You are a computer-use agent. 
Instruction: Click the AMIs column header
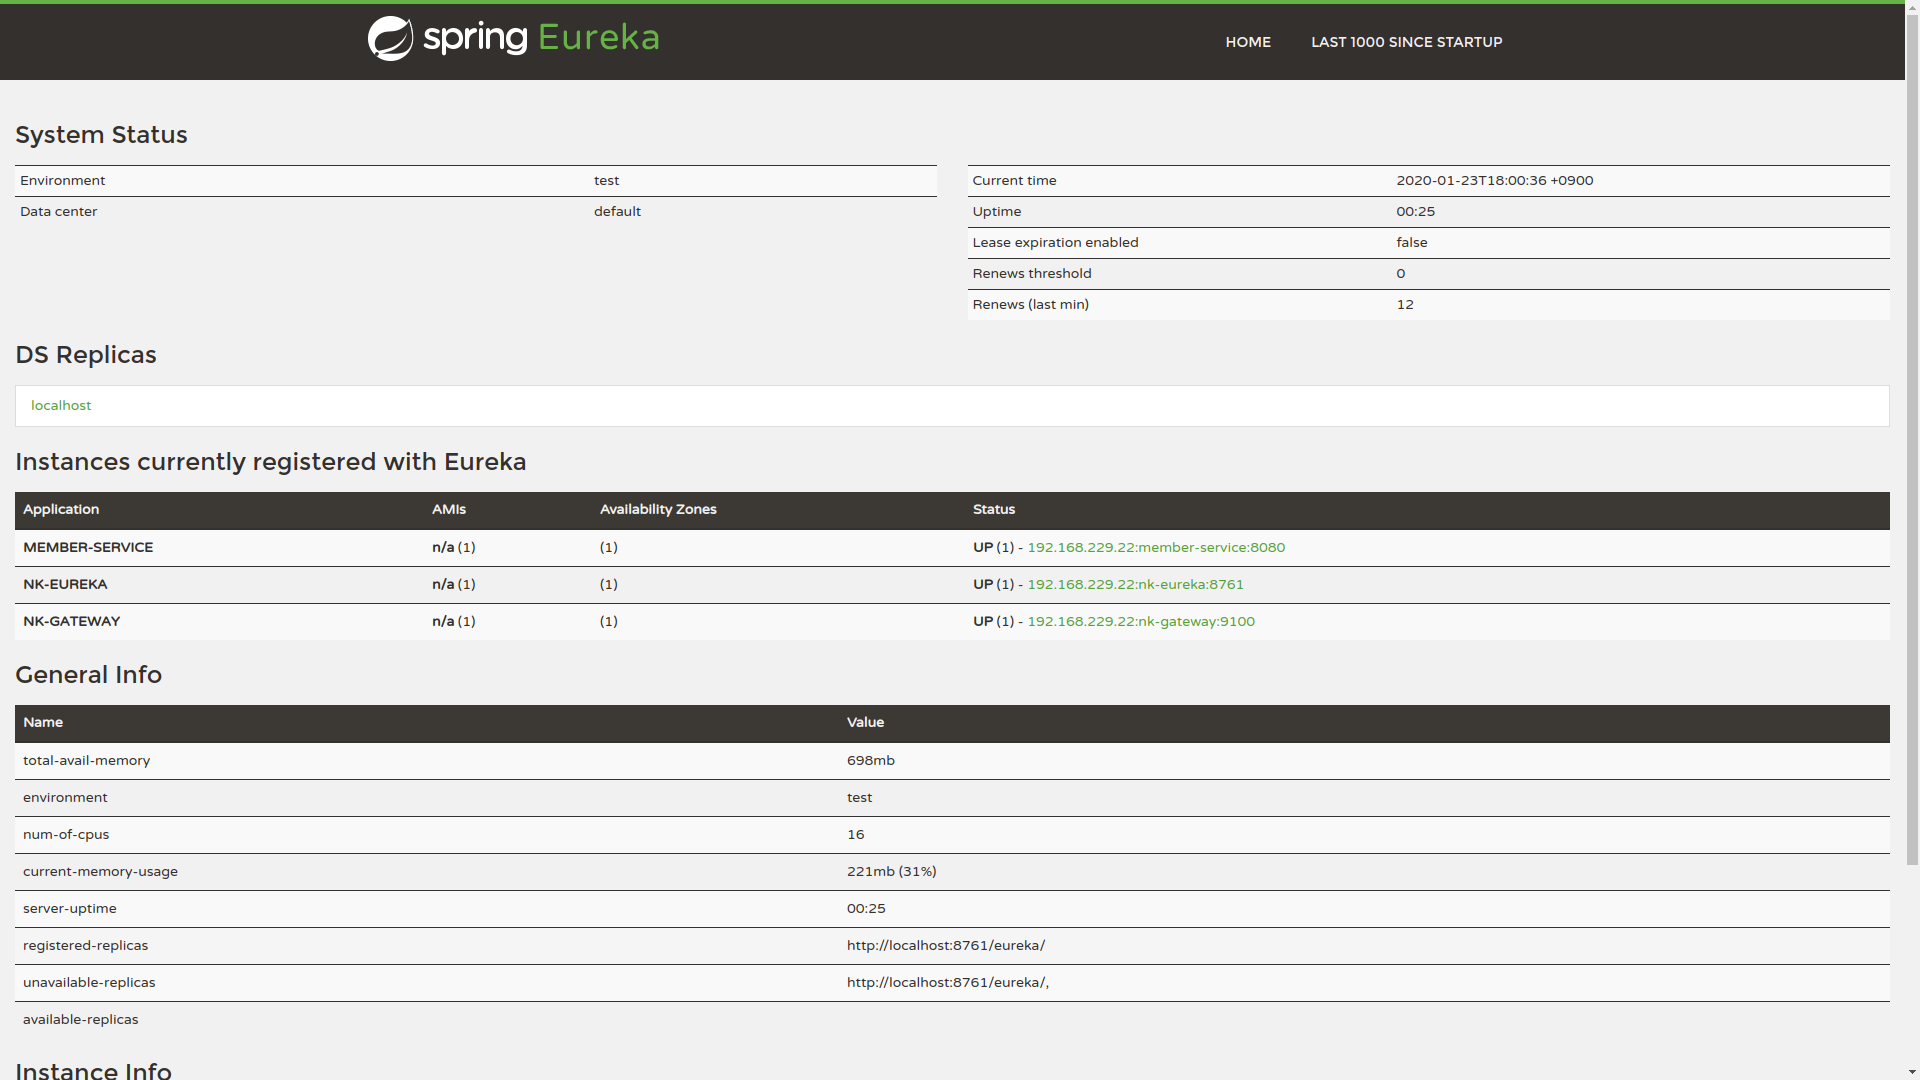(x=448, y=509)
